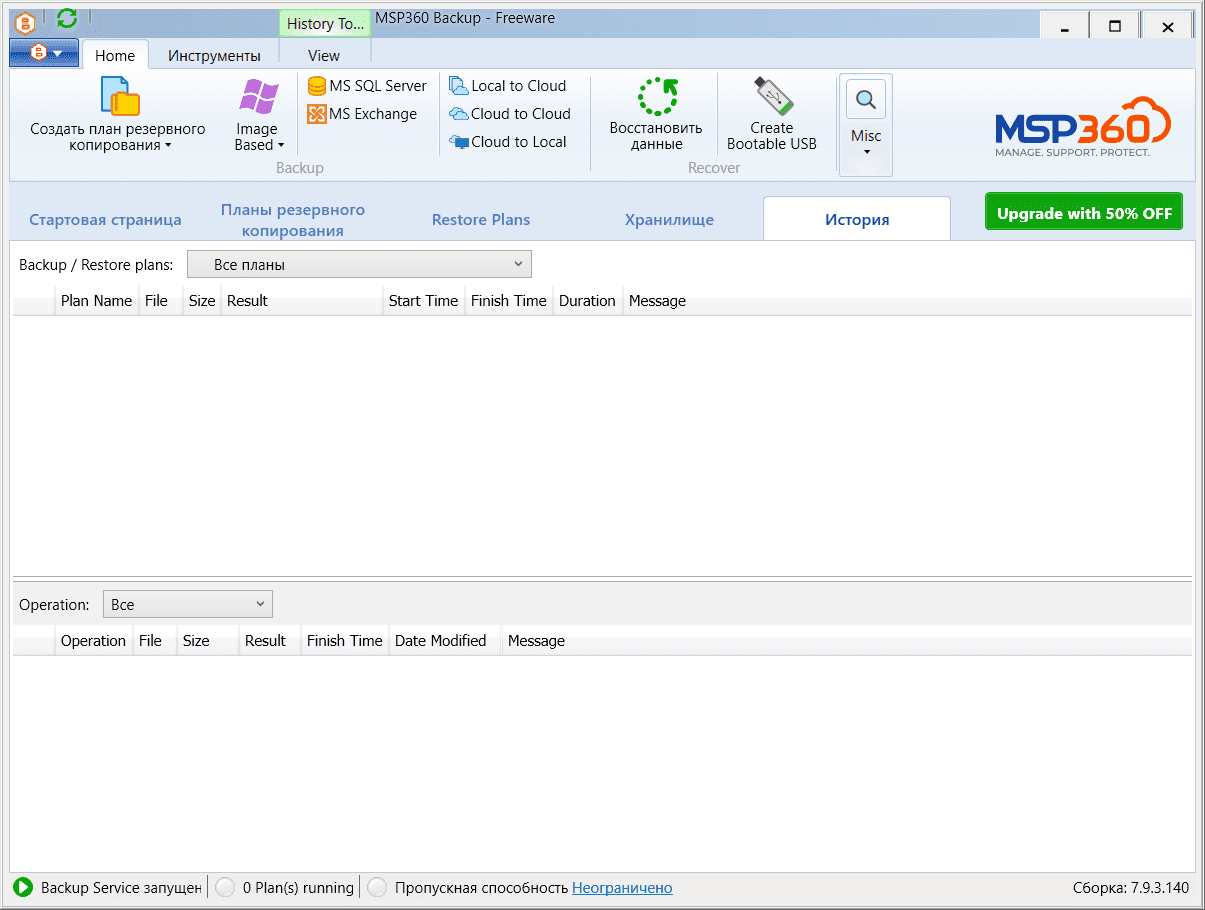Click the MS SQL Server backup icon
The image size is (1205, 910).
(317, 86)
